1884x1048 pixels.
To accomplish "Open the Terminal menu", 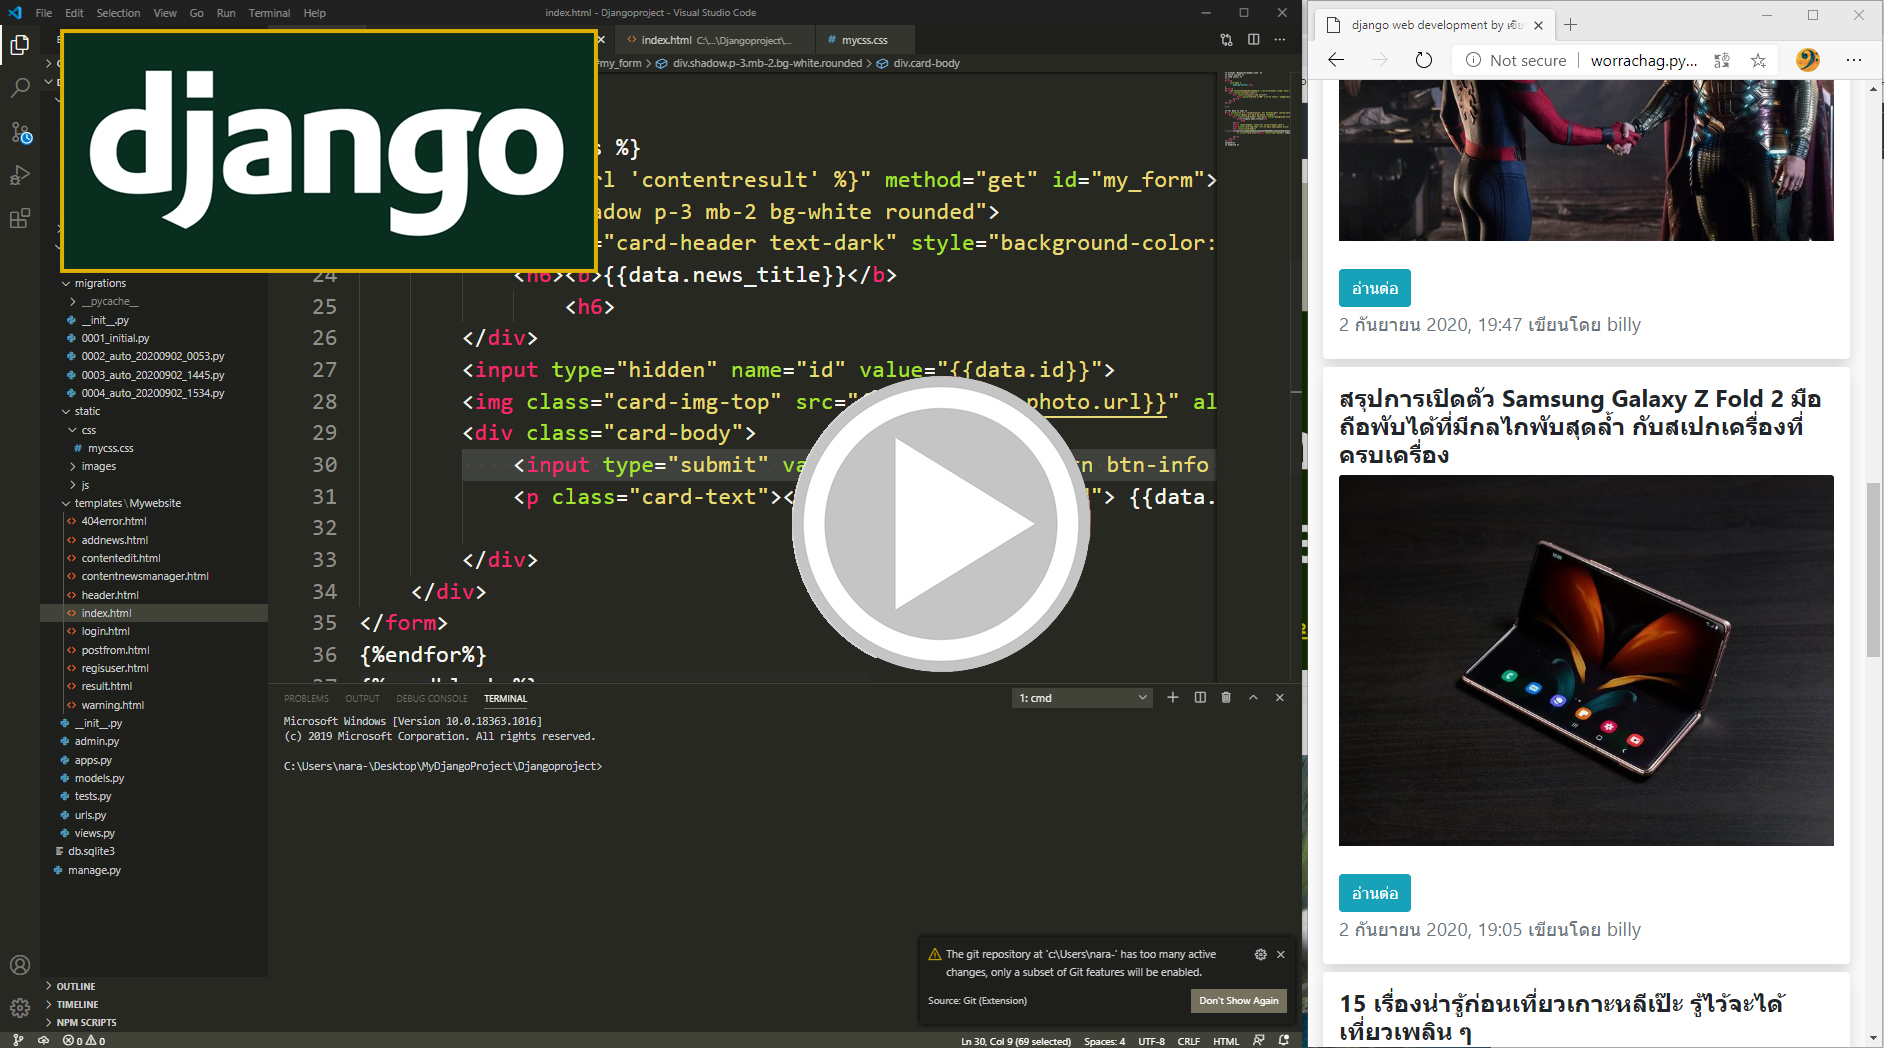I will [x=269, y=13].
